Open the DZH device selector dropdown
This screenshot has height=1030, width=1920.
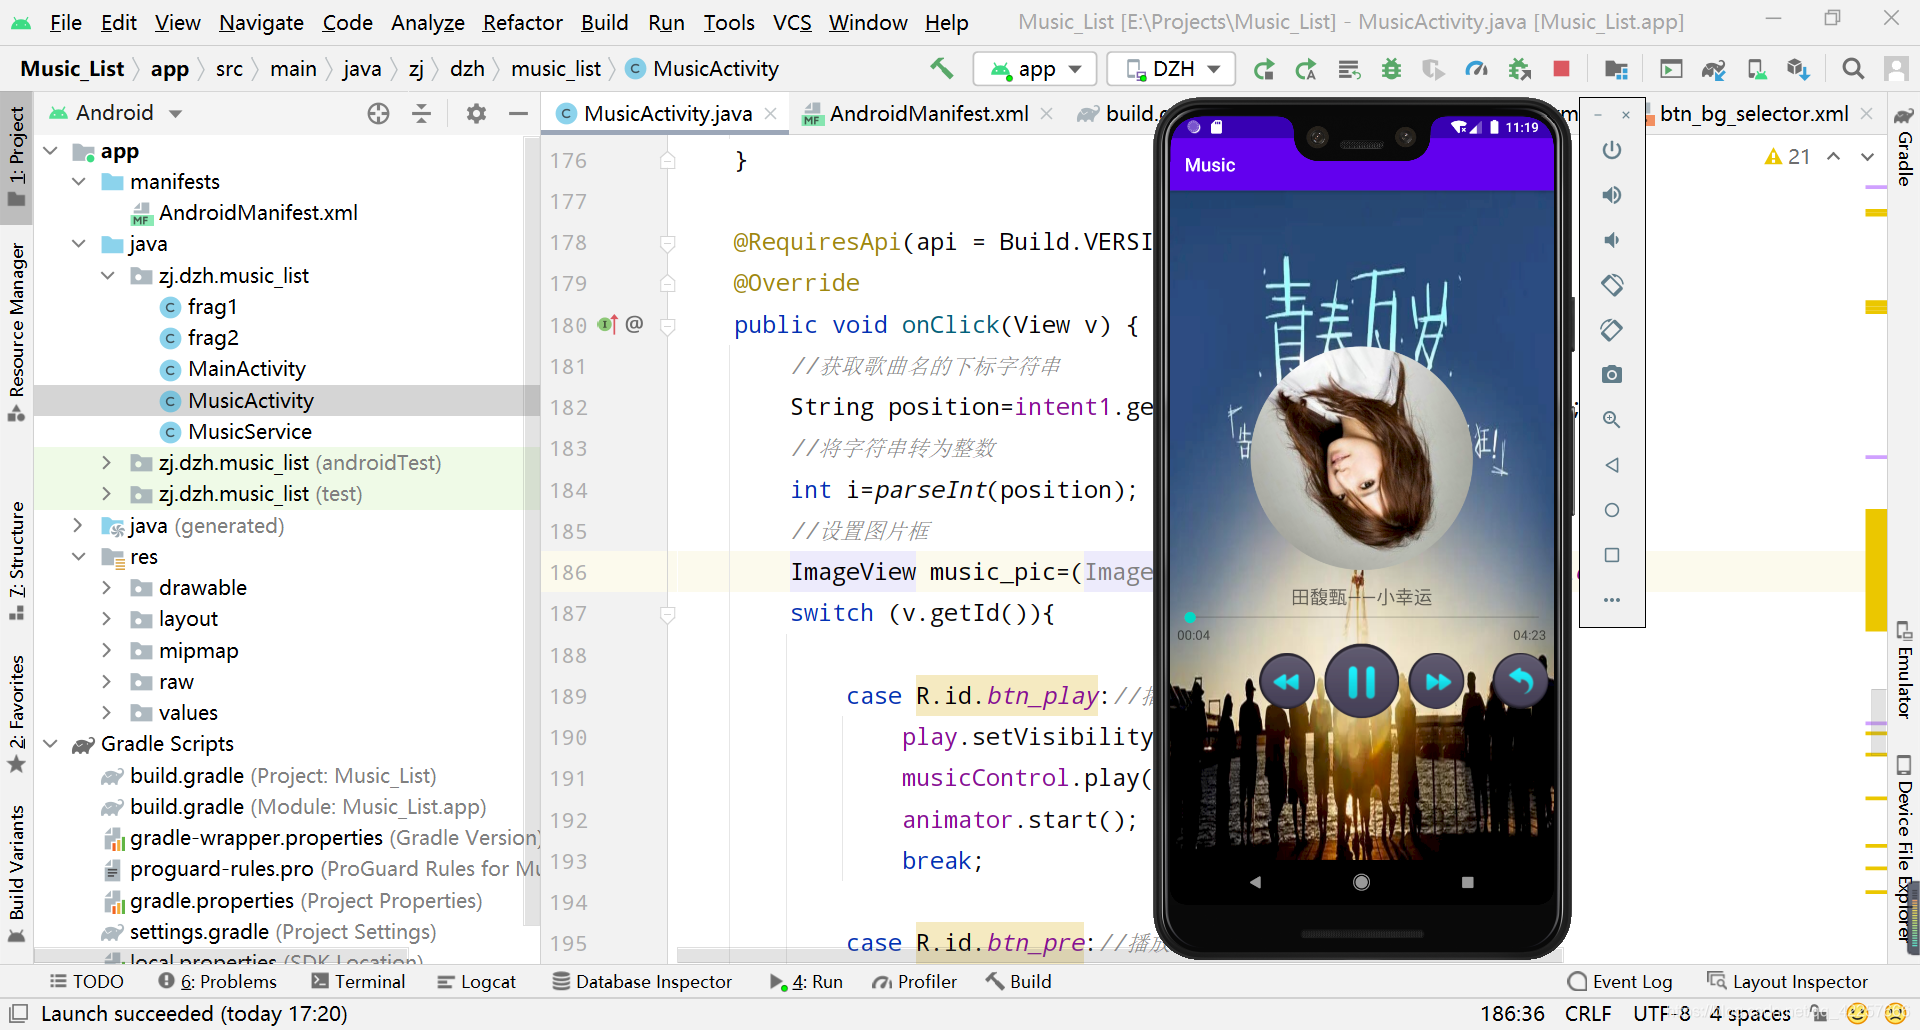[x=1172, y=69]
